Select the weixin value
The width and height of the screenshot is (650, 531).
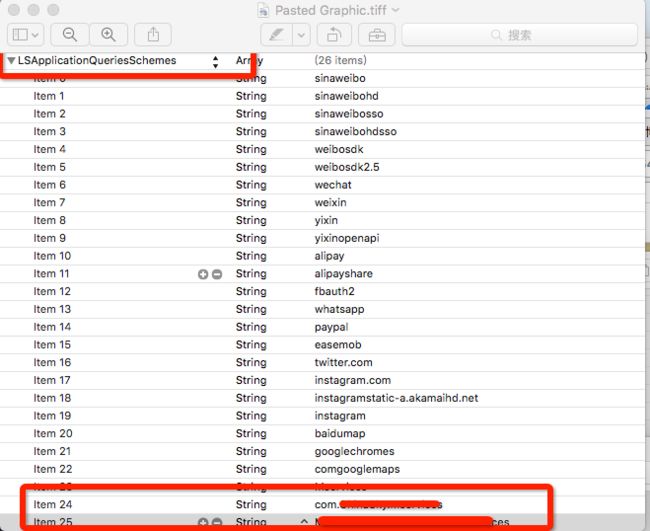coord(330,203)
